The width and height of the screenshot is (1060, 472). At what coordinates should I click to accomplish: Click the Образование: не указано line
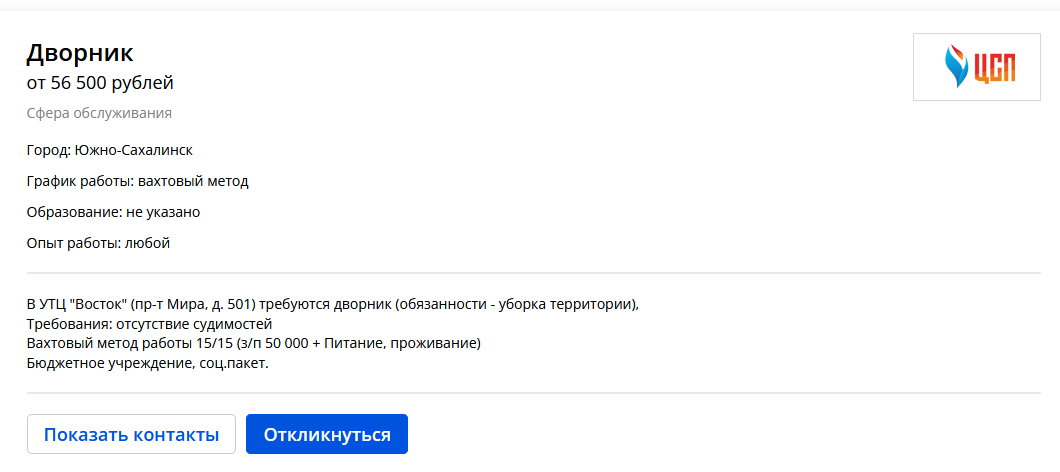(x=114, y=212)
